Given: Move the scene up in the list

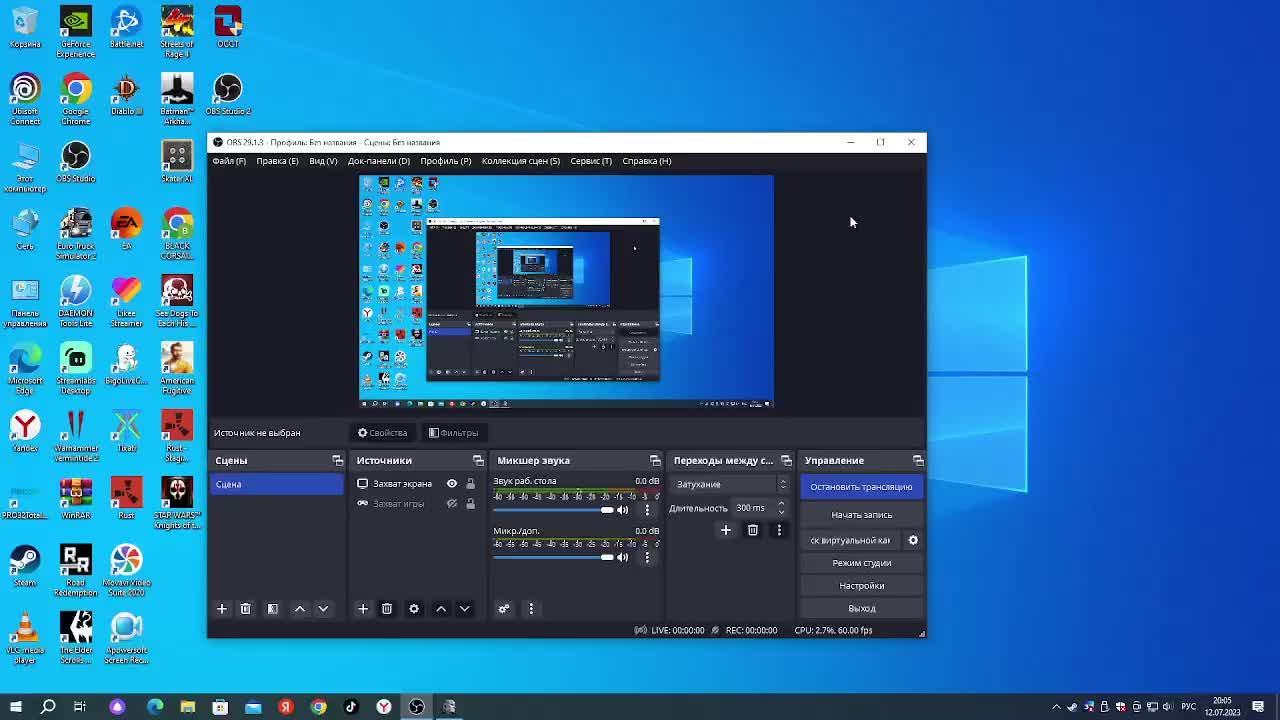Looking at the screenshot, I should (299, 609).
